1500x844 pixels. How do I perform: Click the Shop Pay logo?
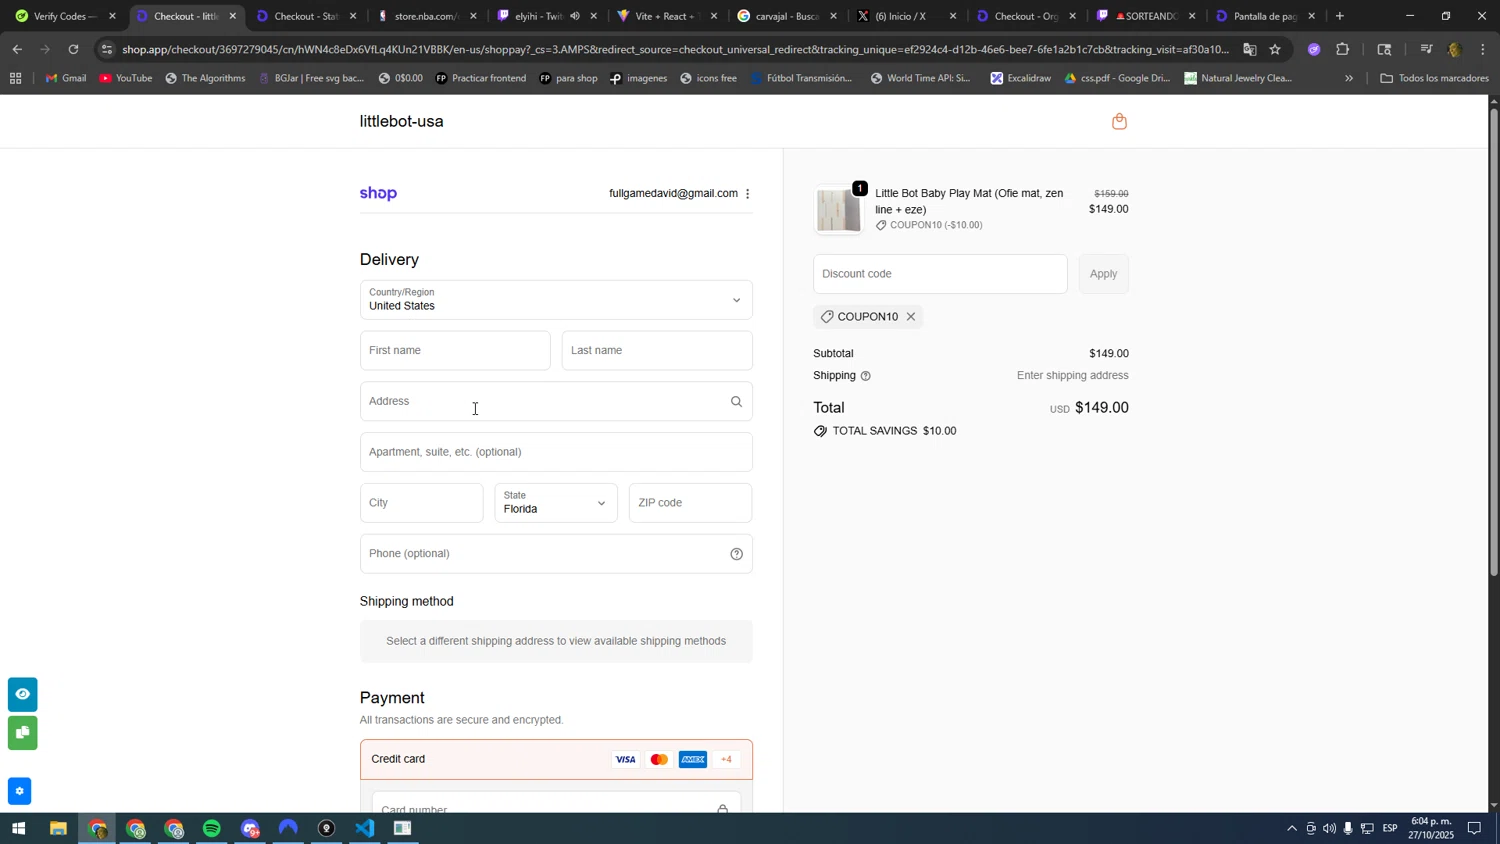378,194
